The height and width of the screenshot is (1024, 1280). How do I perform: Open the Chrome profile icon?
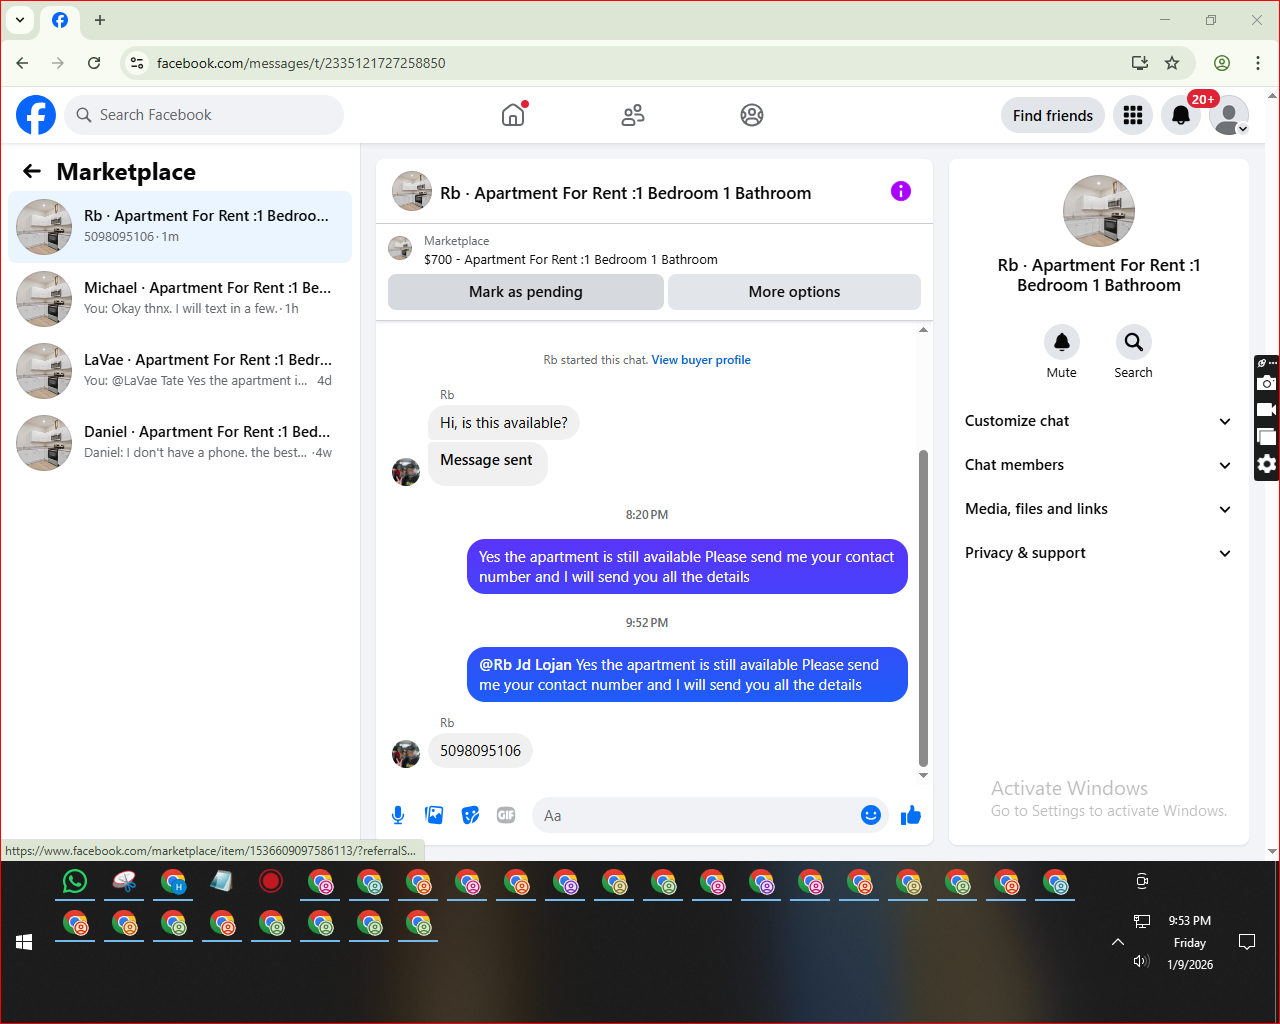pyautogui.click(x=1222, y=63)
